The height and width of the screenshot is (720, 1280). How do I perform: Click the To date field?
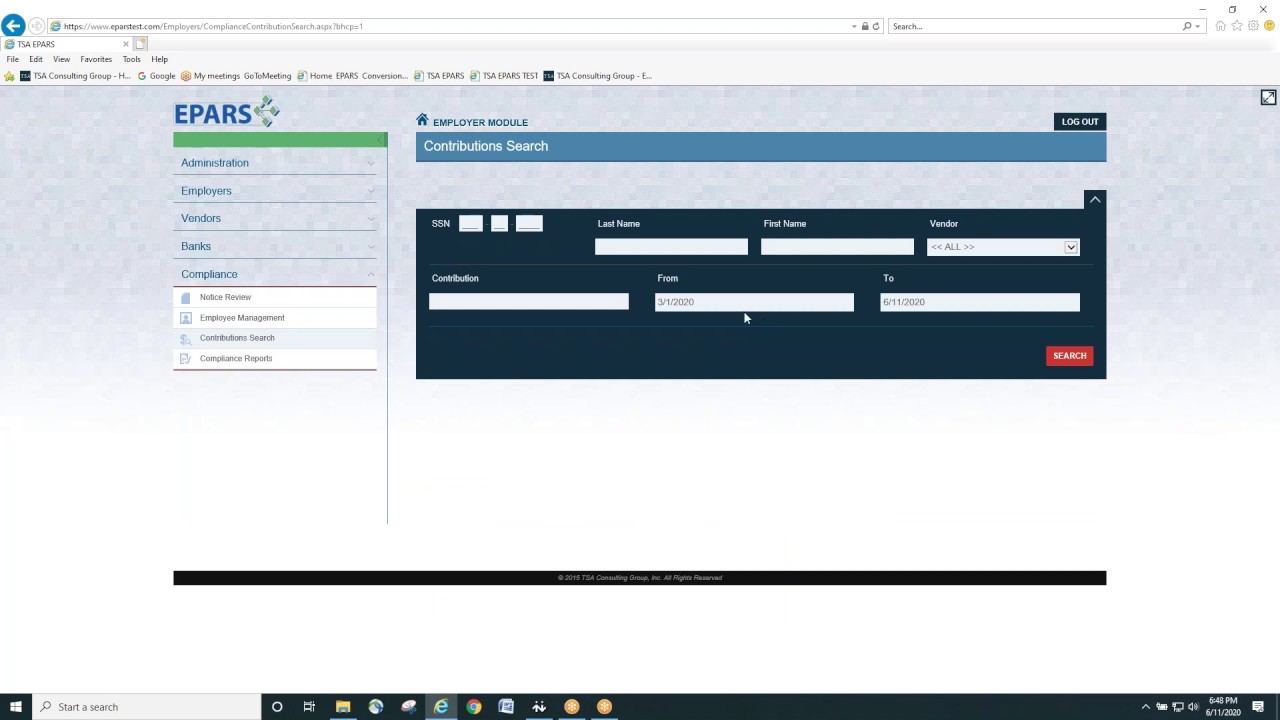(x=980, y=302)
